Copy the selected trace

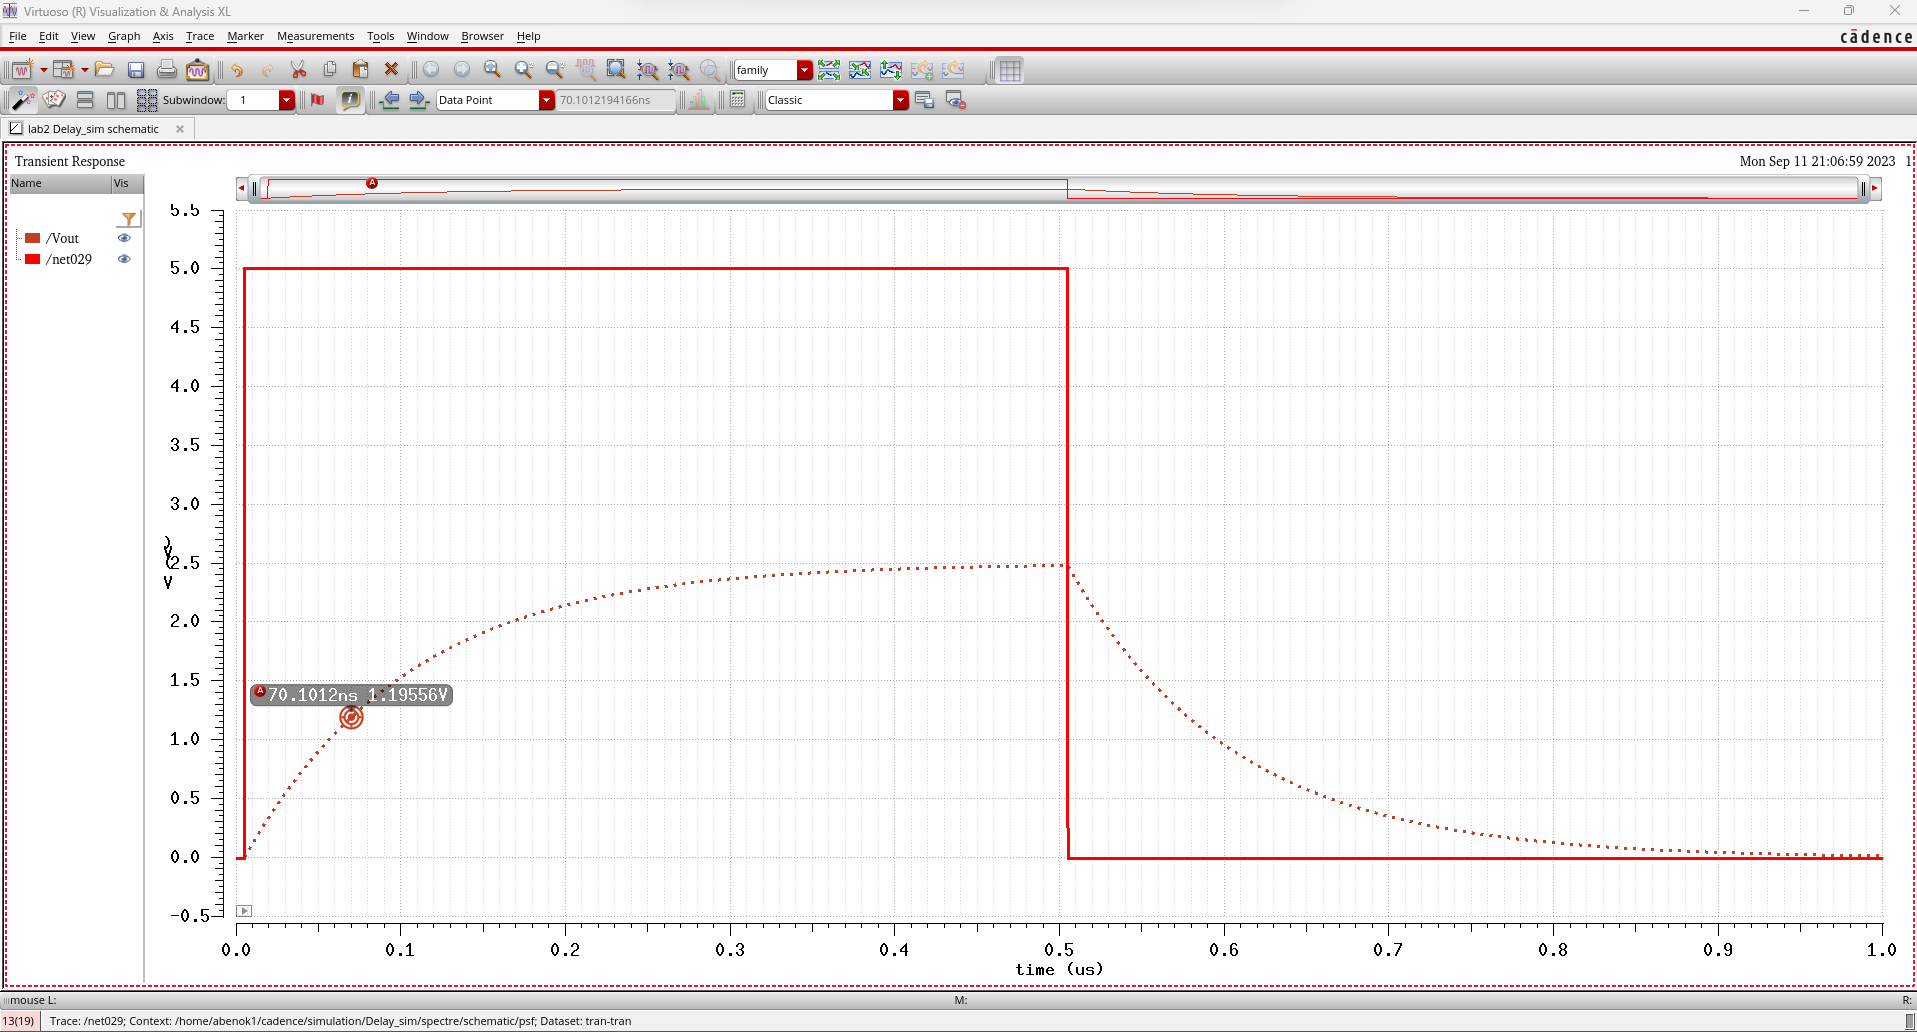point(330,70)
